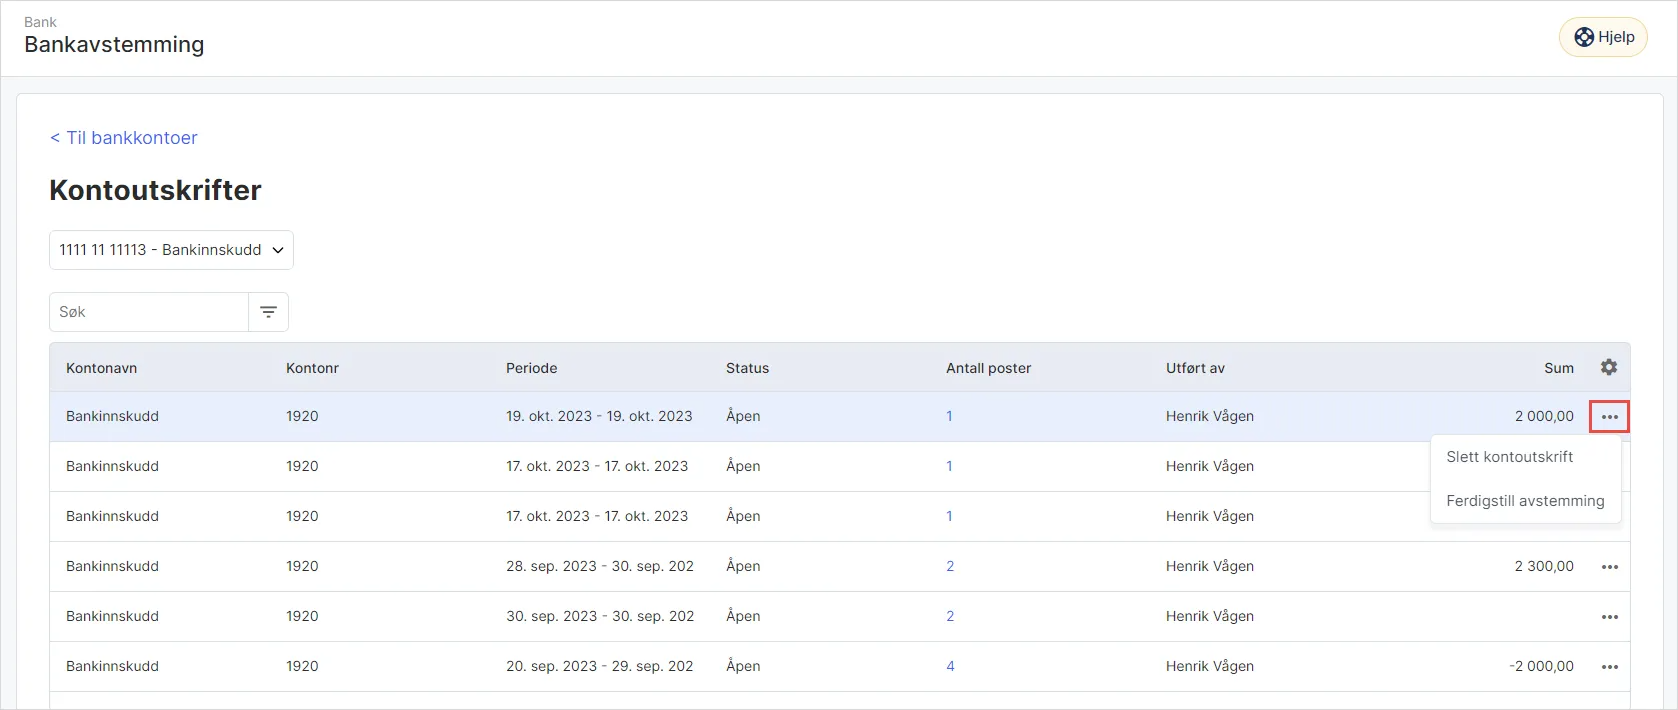Image resolution: width=1678 pixels, height=710 pixels.
Task: Click the lifebuoy Hjelp icon
Action: click(1584, 37)
